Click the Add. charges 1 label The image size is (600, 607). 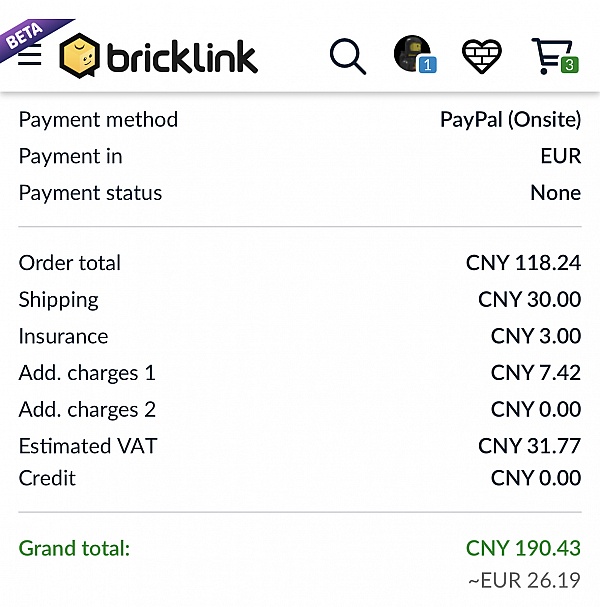click(87, 373)
